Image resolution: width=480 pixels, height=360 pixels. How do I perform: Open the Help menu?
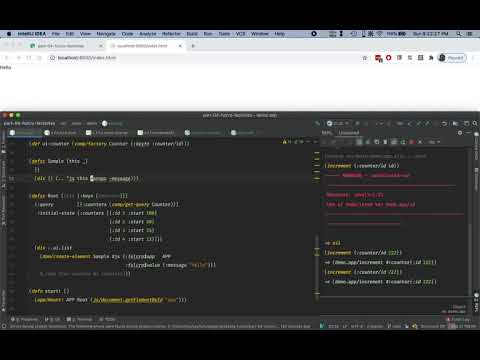(x=279, y=34)
